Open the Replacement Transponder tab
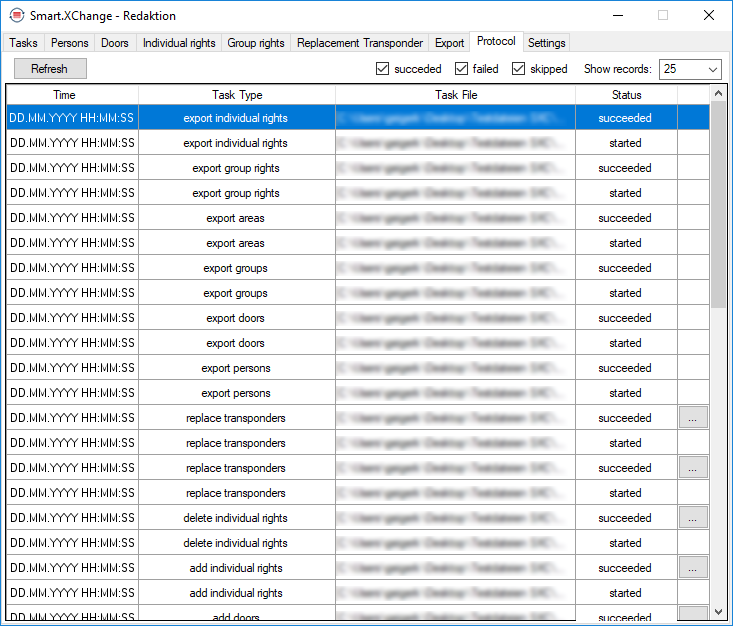The height and width of the screenshot is (626, 733). (x=360, y=43)
